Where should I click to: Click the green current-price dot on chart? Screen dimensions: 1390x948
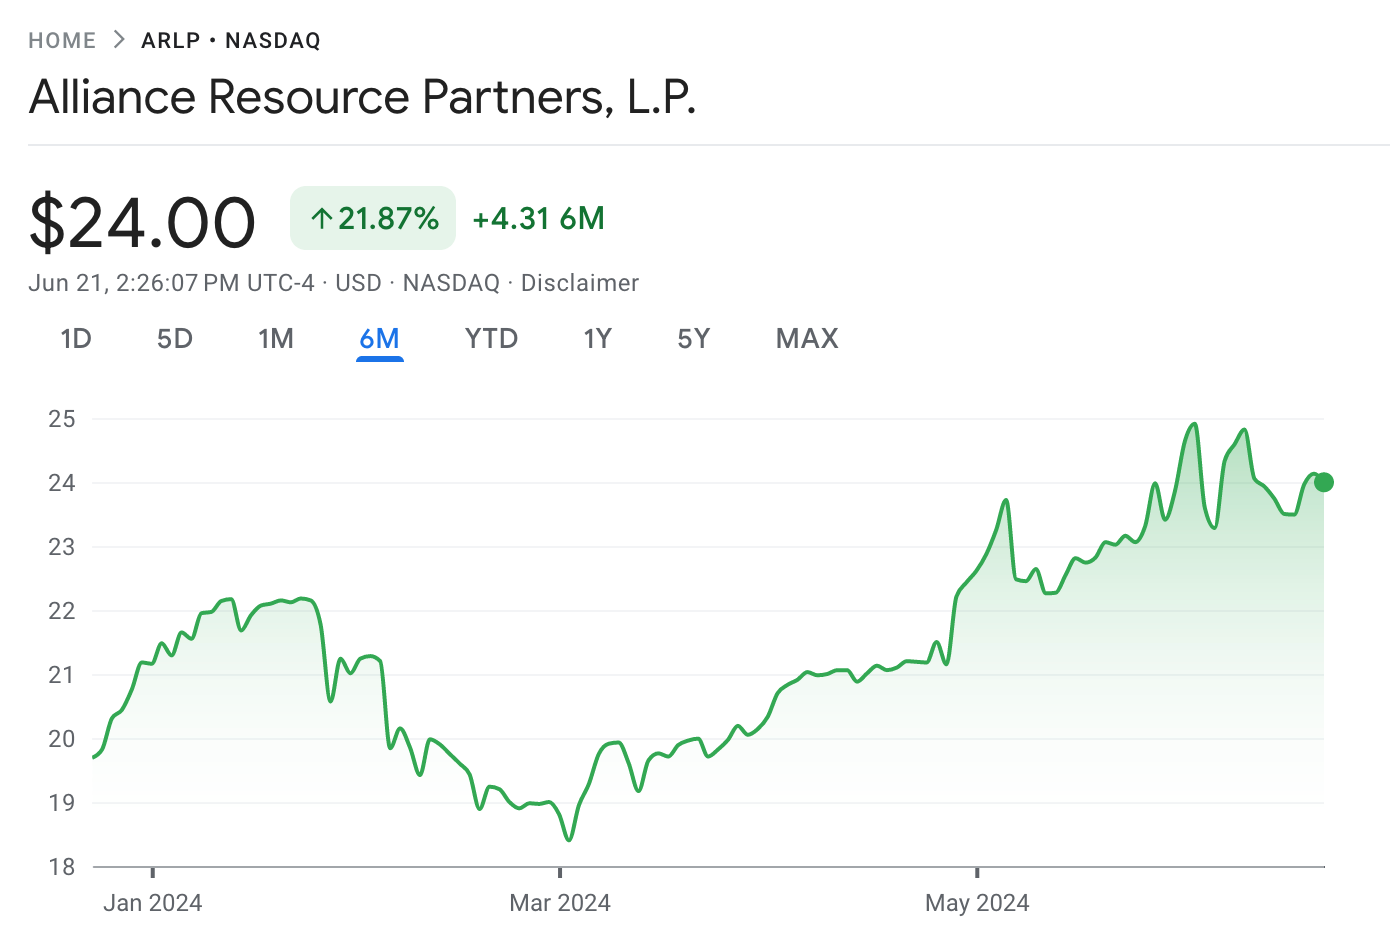coord(1324,483)
